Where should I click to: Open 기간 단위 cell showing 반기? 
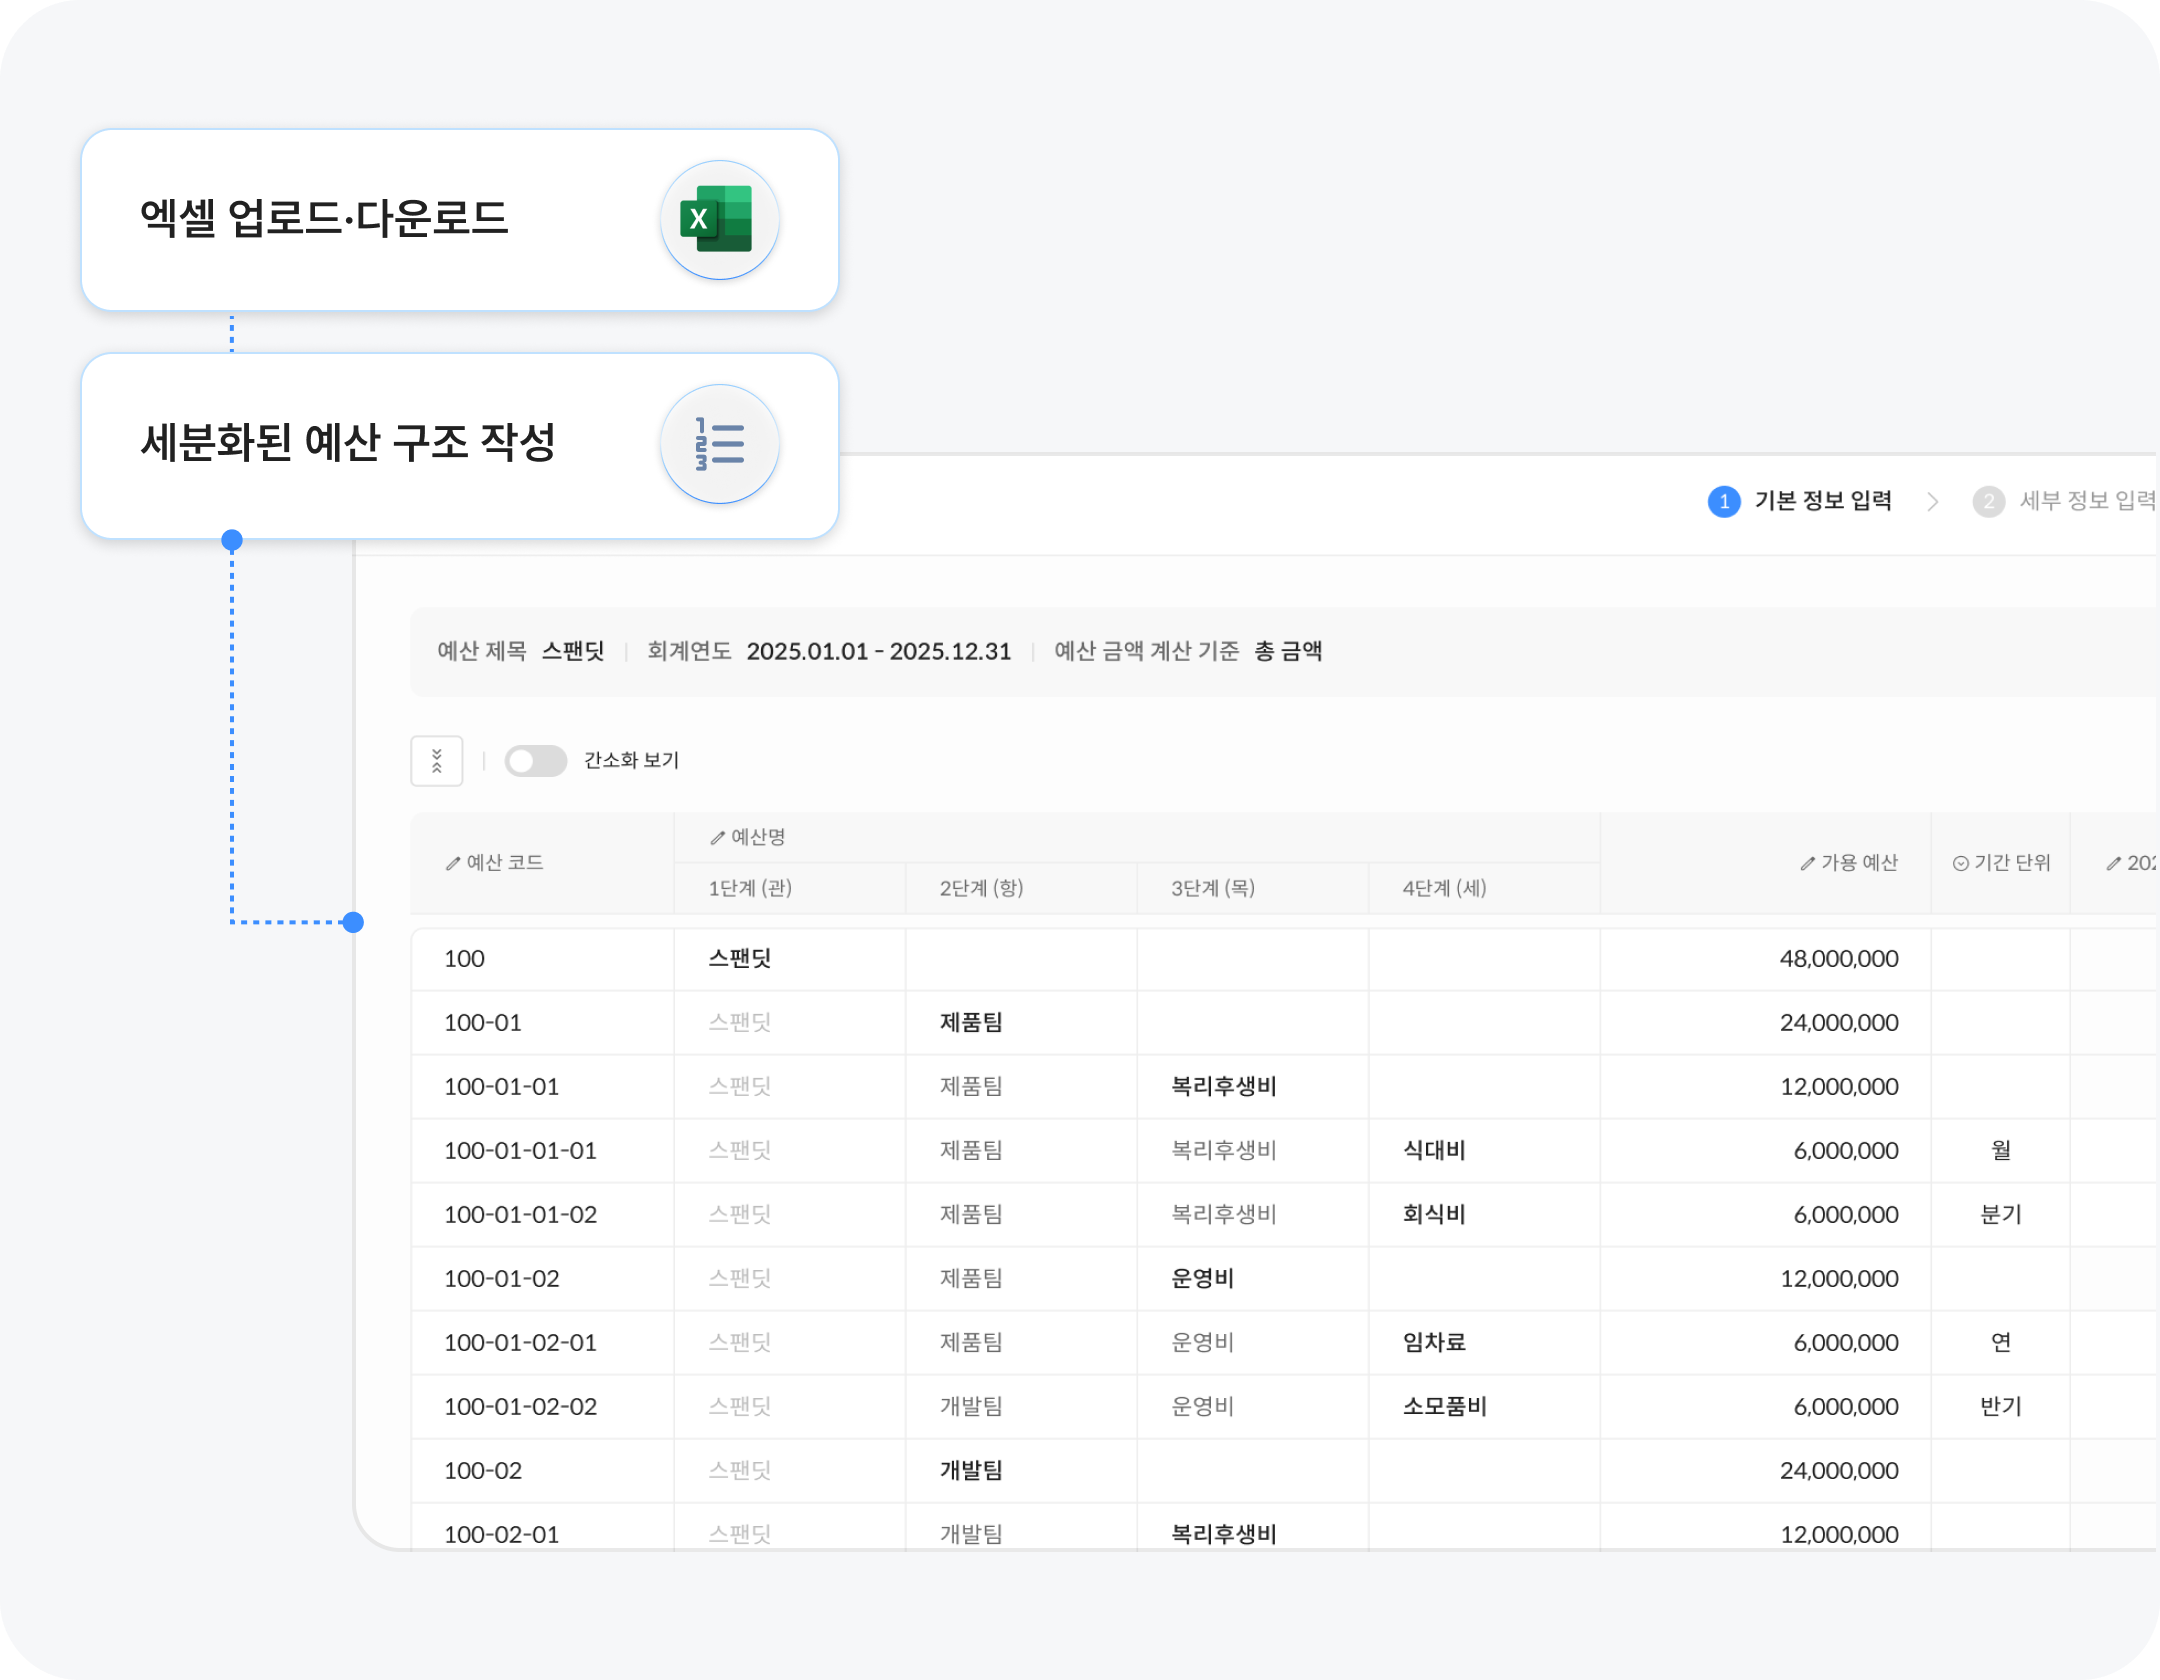point(2000,1406)
